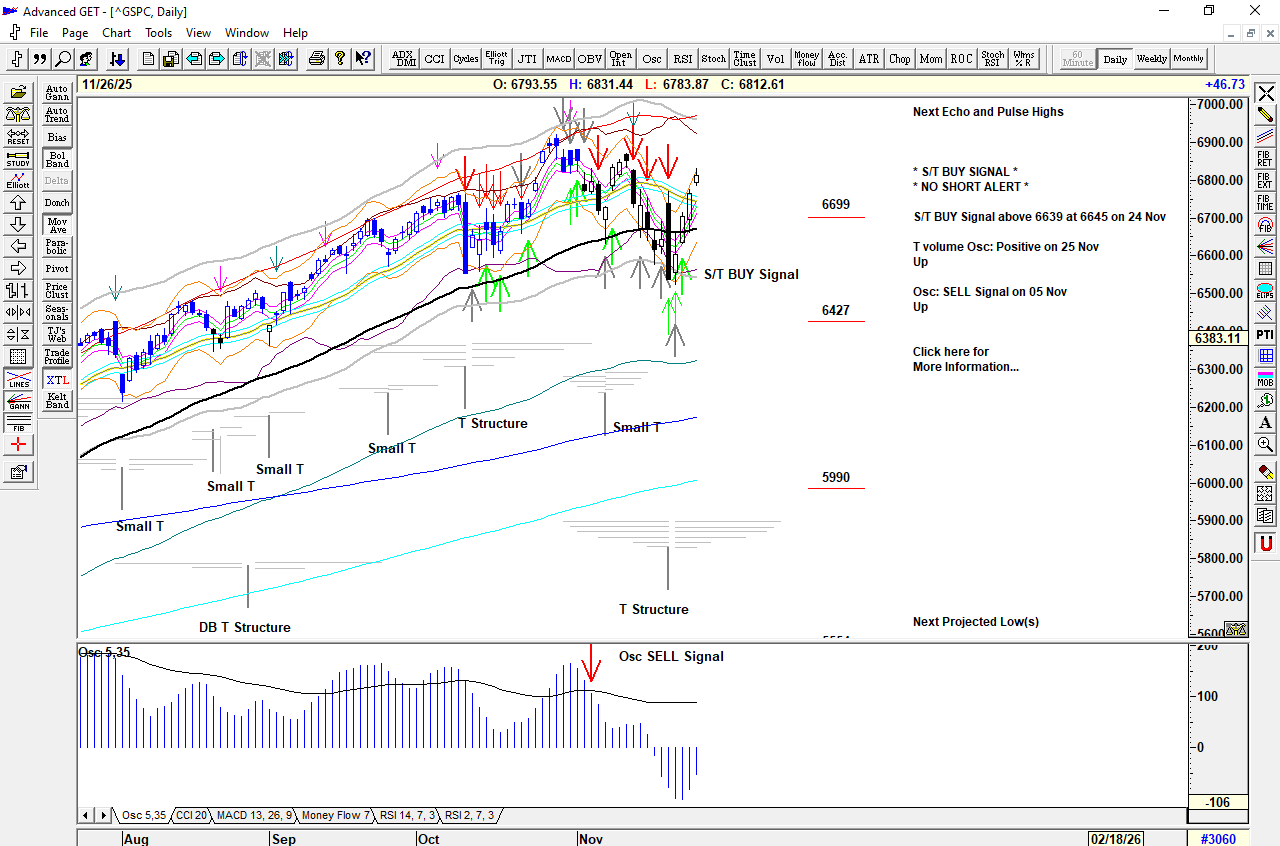Image resolution: width=1280 pixels, height=846 pixels.
Task: Switch to the MACD 13, 26, 9 tab
Action: point(254,816)
